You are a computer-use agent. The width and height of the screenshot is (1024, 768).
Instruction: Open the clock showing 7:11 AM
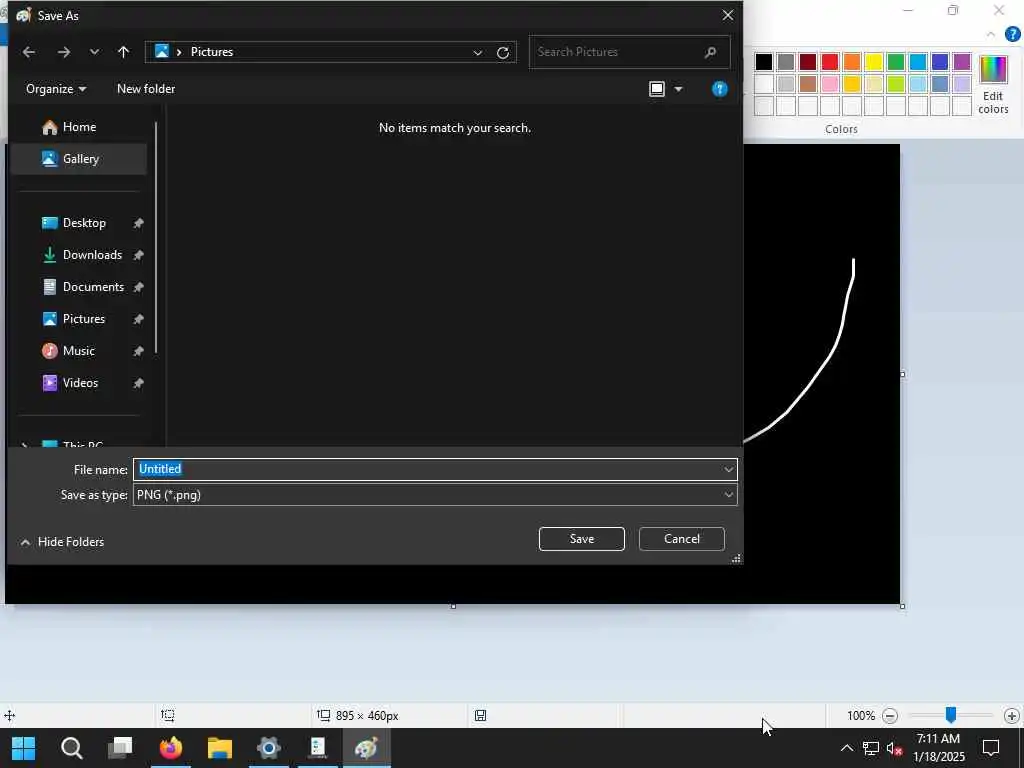[938, 748]
